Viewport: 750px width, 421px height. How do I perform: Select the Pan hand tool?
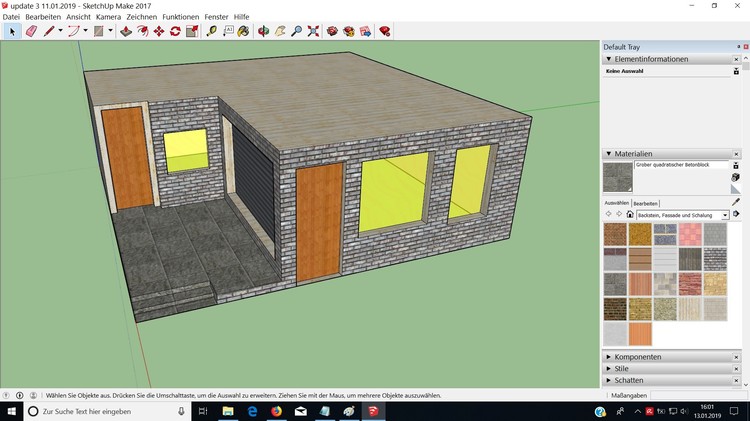280,32
